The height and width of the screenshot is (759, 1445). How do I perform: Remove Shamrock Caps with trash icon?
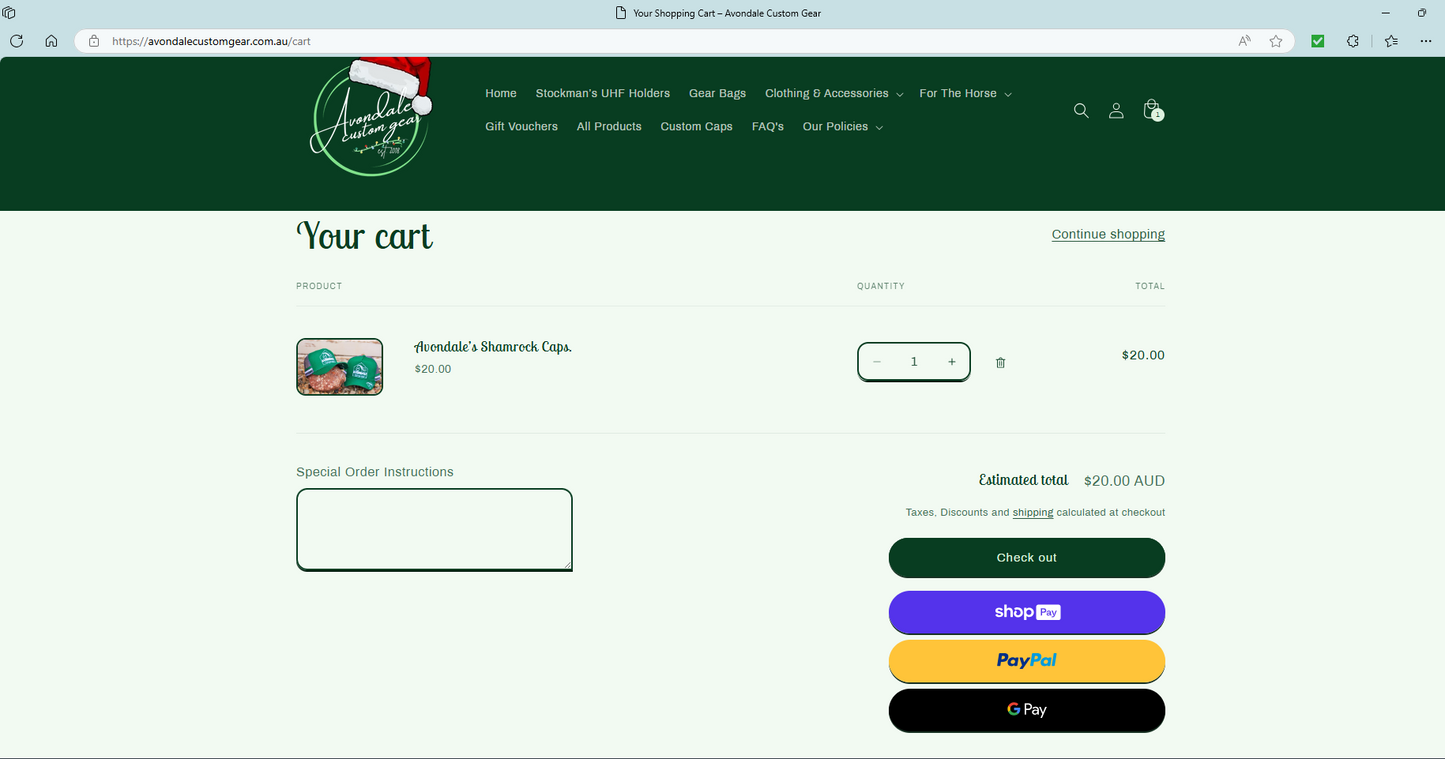[1000, 363]
